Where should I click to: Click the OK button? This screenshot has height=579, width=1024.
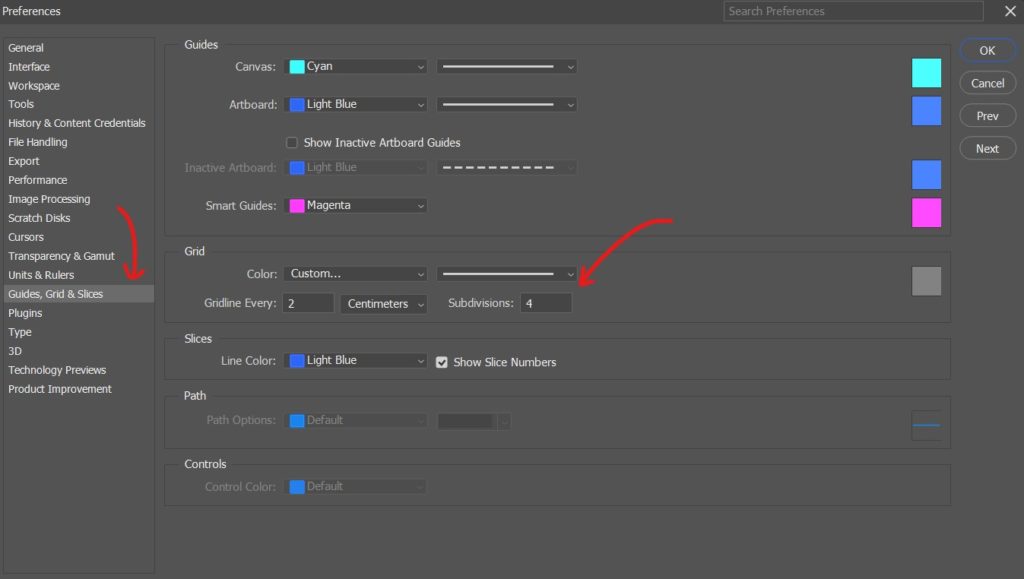[987, 50]
